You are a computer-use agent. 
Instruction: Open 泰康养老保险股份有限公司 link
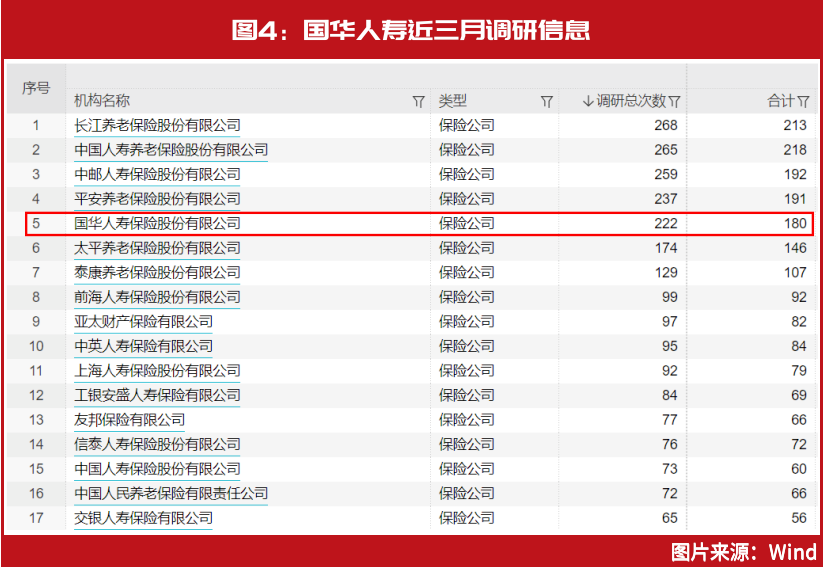157,273
